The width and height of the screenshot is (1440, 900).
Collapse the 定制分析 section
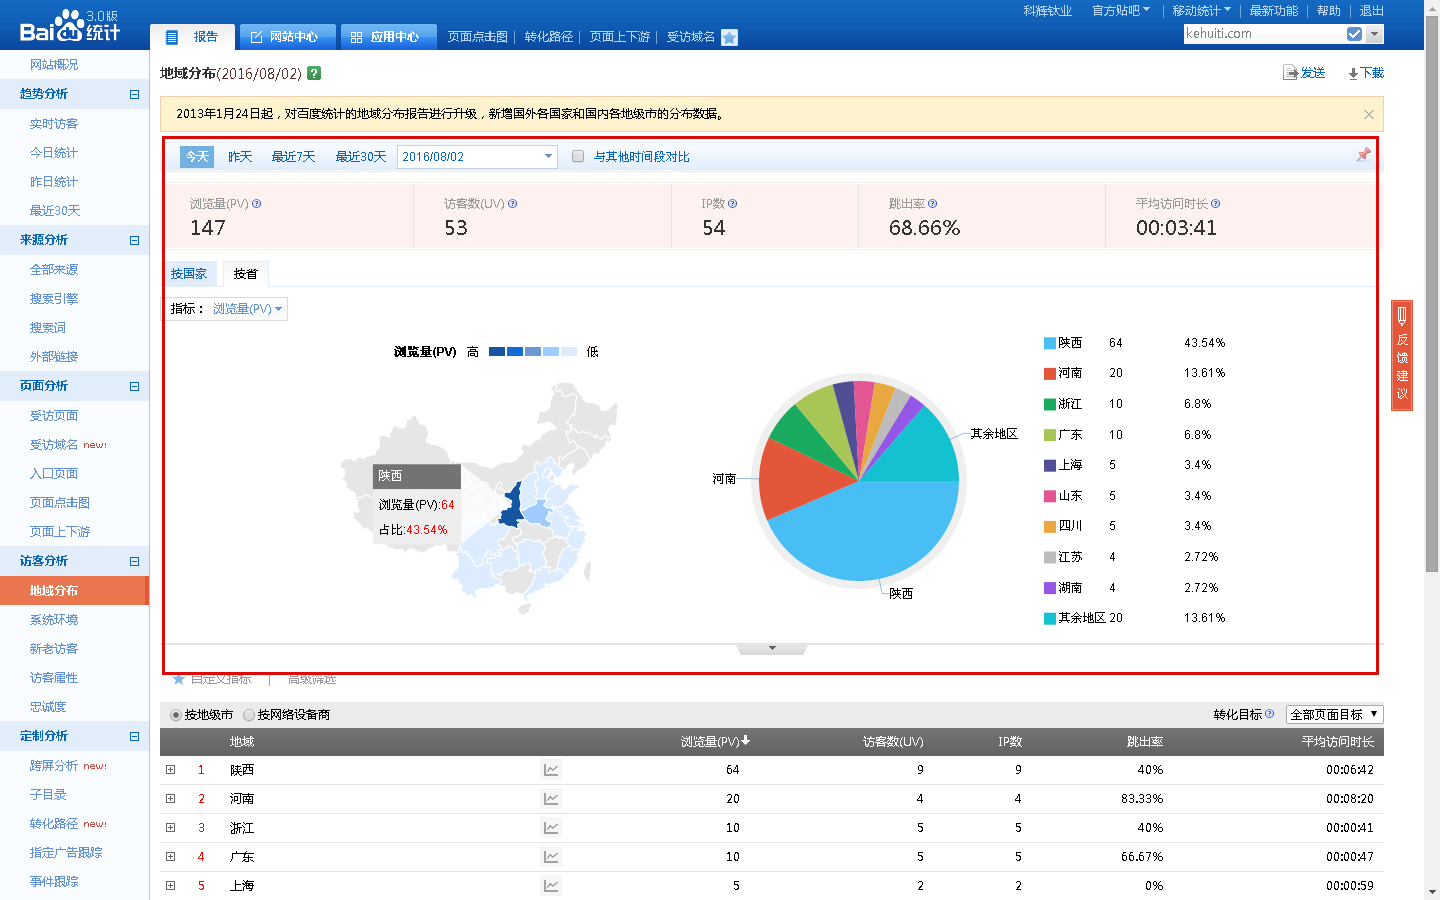[134, 737]
